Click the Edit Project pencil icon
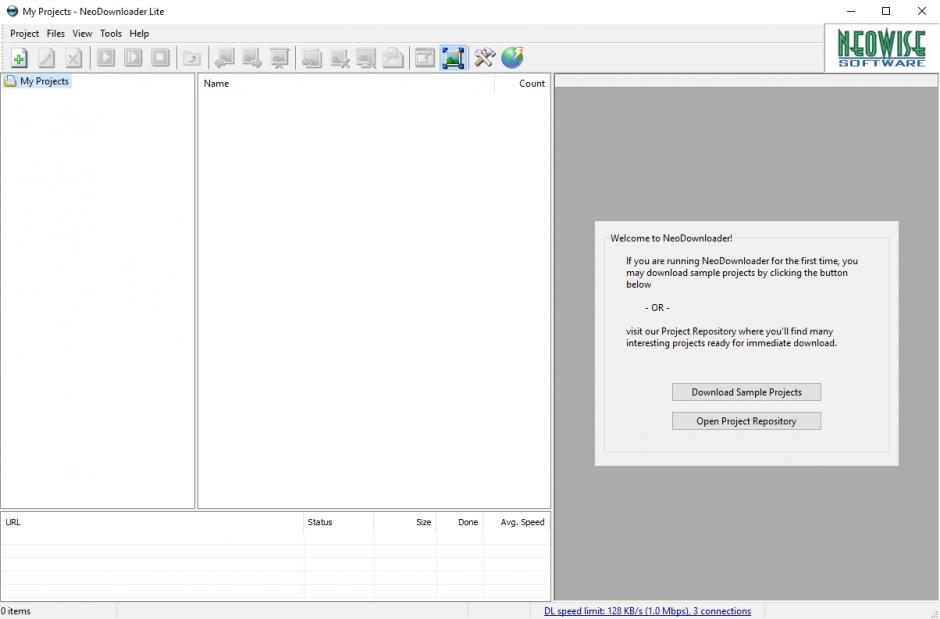The height and width of the screenshot is (619, 940). point(46,58)
